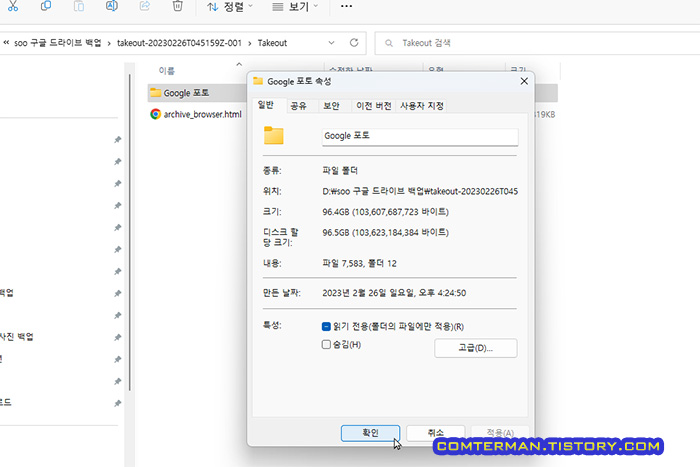Toggle the 읽기 전용 checkbox
Image resolution: width=700 pixels, height=467 pixels.
(326, 327)
